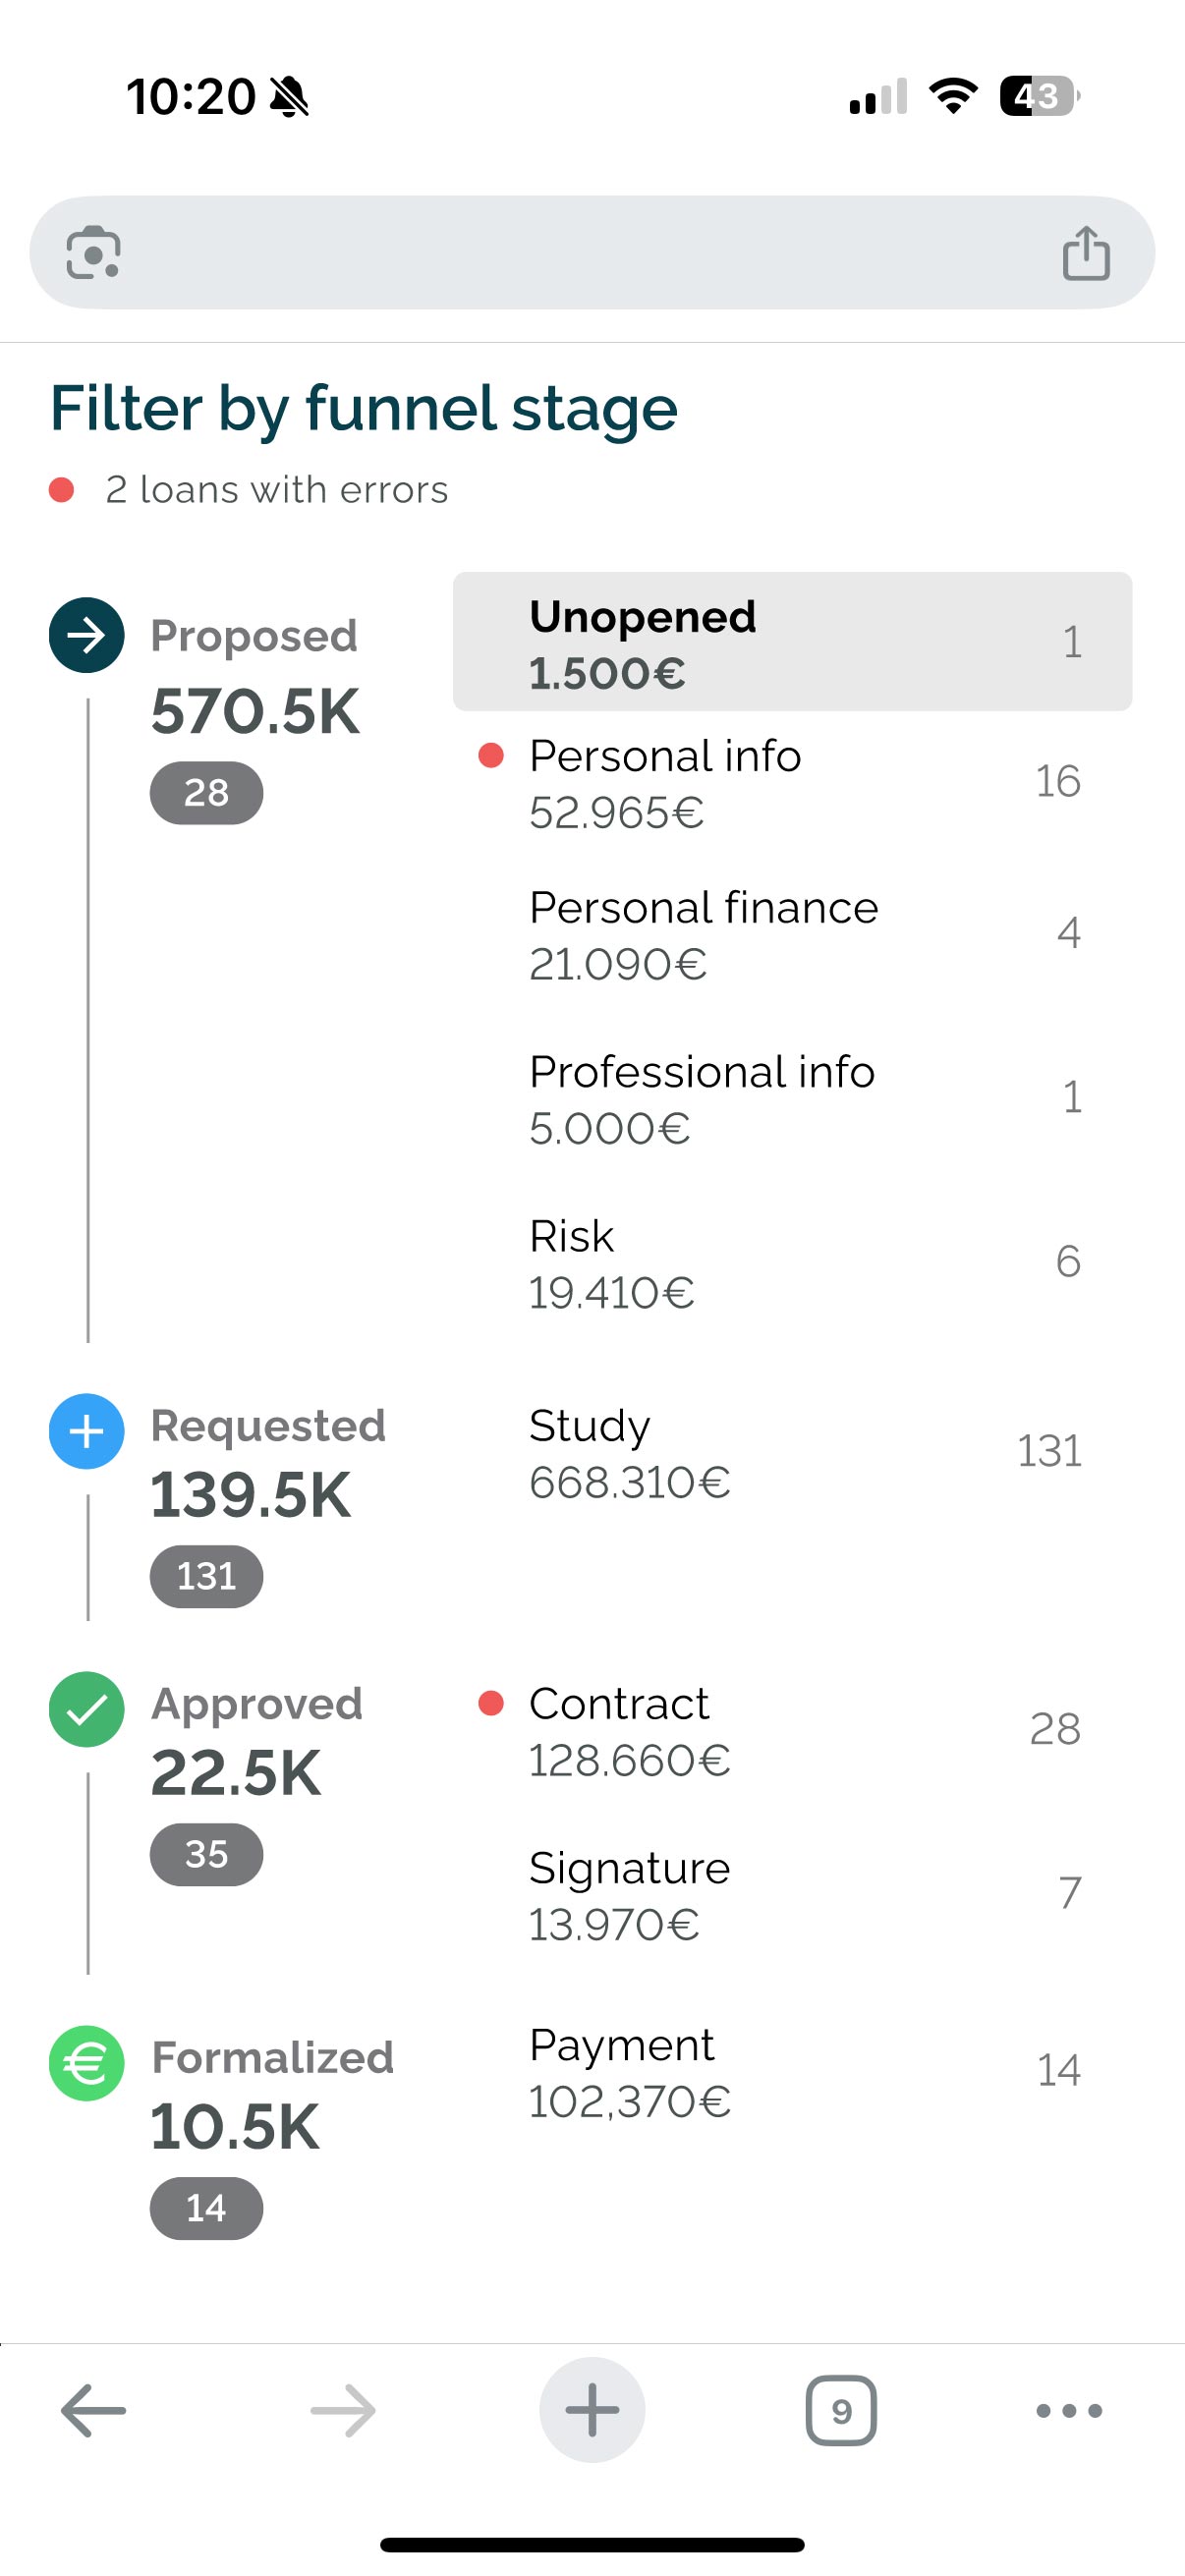
Task: Filter by Personal finance sub-stage
Action: 792,935
